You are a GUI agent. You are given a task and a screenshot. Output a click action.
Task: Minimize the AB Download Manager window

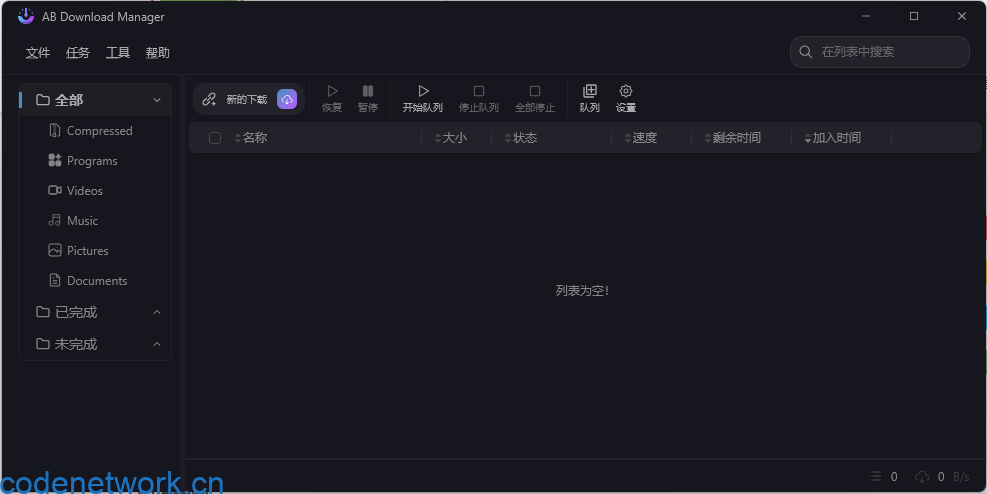tap(866, 16)
